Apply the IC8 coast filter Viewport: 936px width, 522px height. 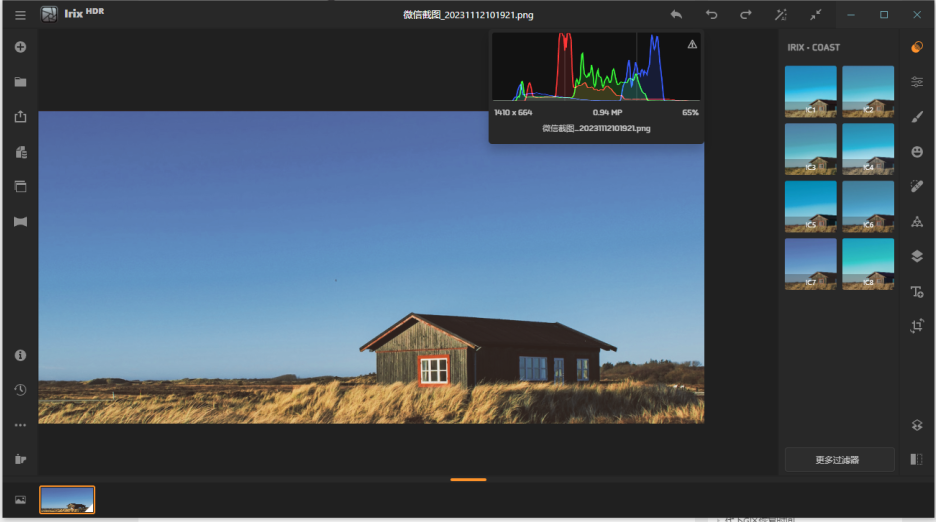pyautogui.click(x=868, y=264)
